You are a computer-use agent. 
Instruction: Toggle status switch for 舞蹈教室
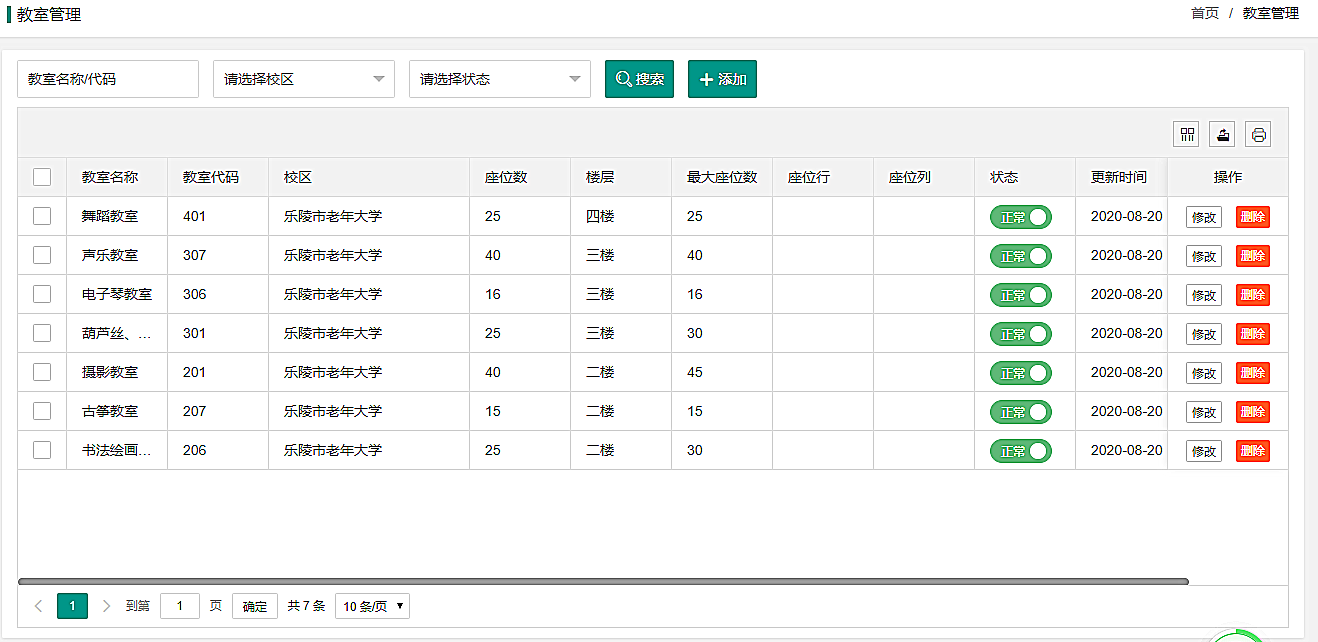point(1020,217)
